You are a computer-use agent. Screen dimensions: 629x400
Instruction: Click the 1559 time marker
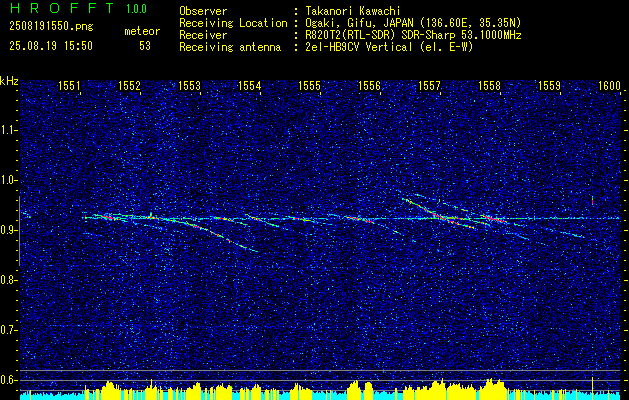[x=550, y=85]
